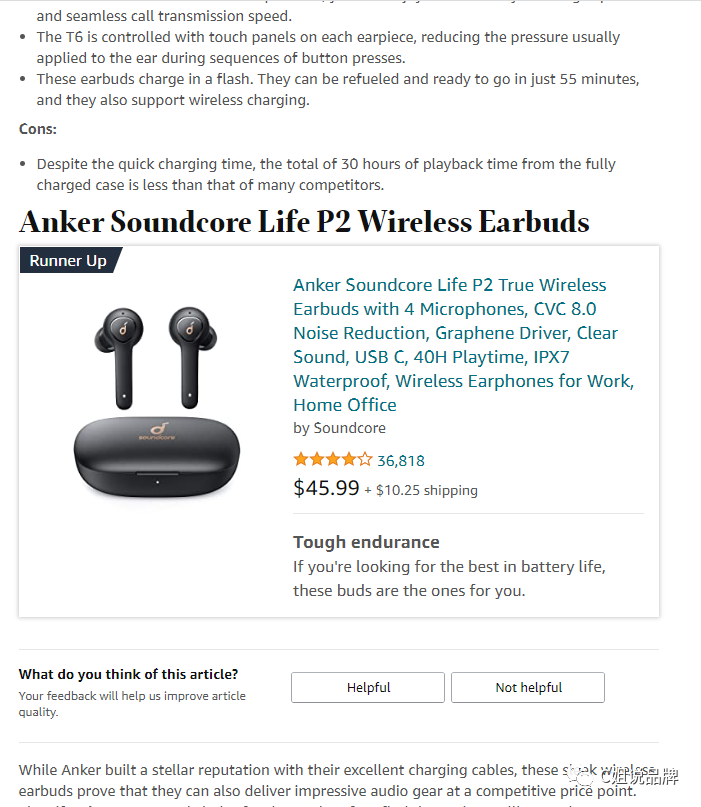Click the charging case in the product image
This screenshot has width=701, height=807.
click(x=157, y=457)
